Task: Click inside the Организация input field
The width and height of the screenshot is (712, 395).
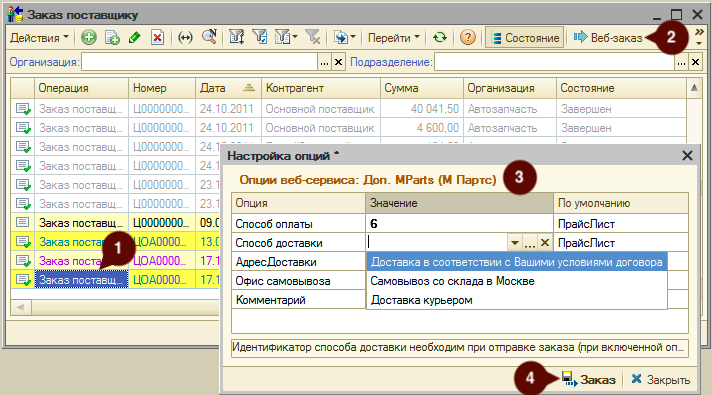Action: (199, 62)
